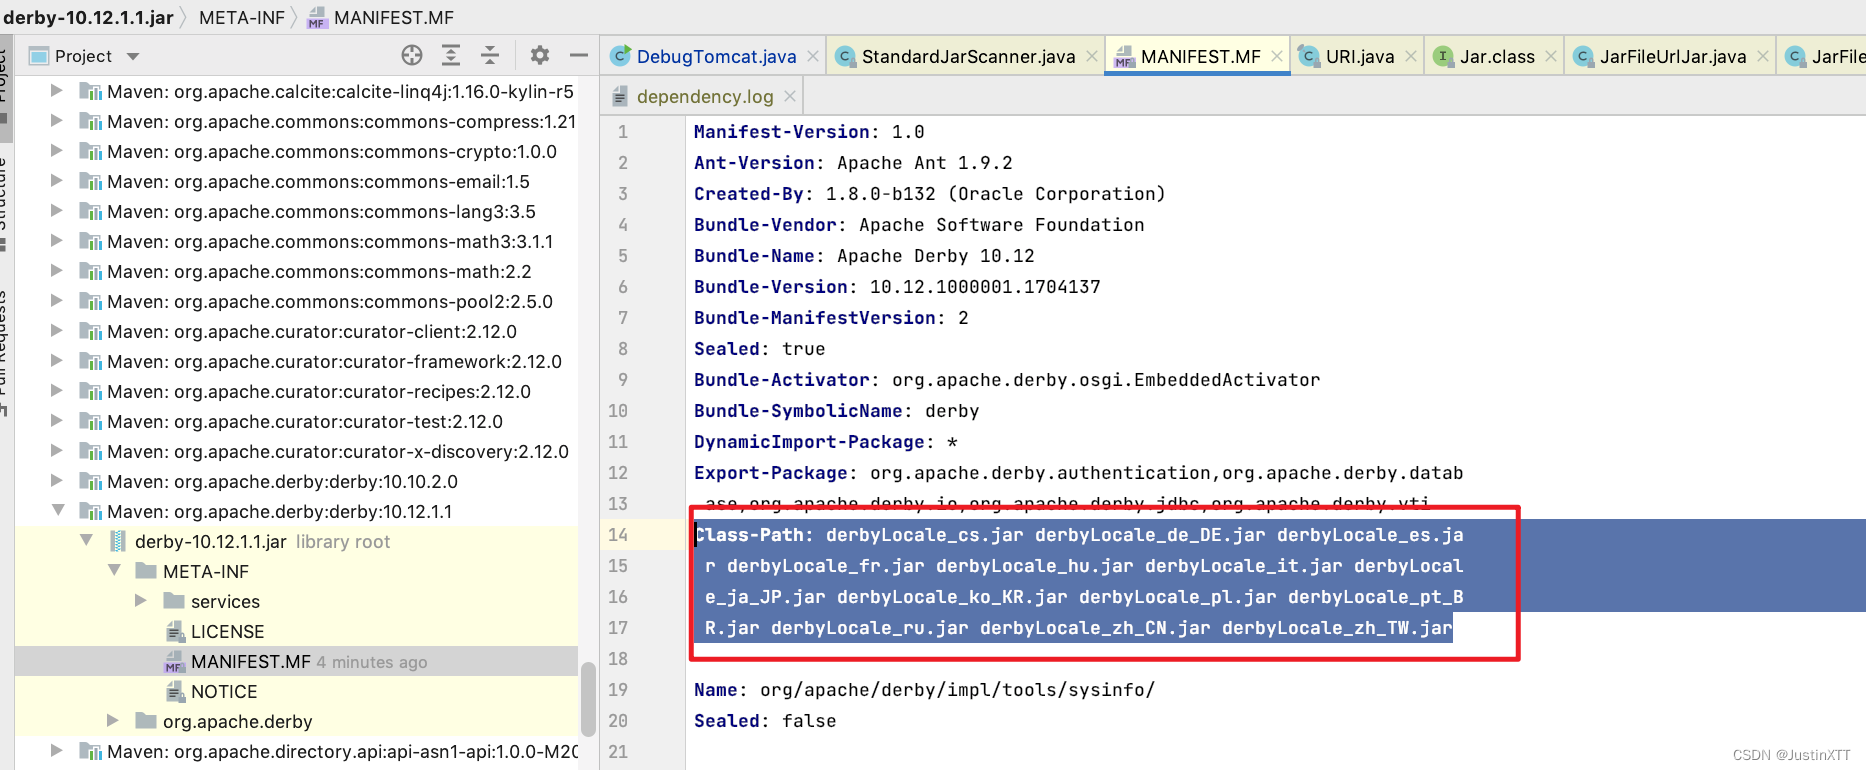The width and height of the screenshot is (1866, 770).
Task: Click the Created-By line
Action: pos(929,194)
